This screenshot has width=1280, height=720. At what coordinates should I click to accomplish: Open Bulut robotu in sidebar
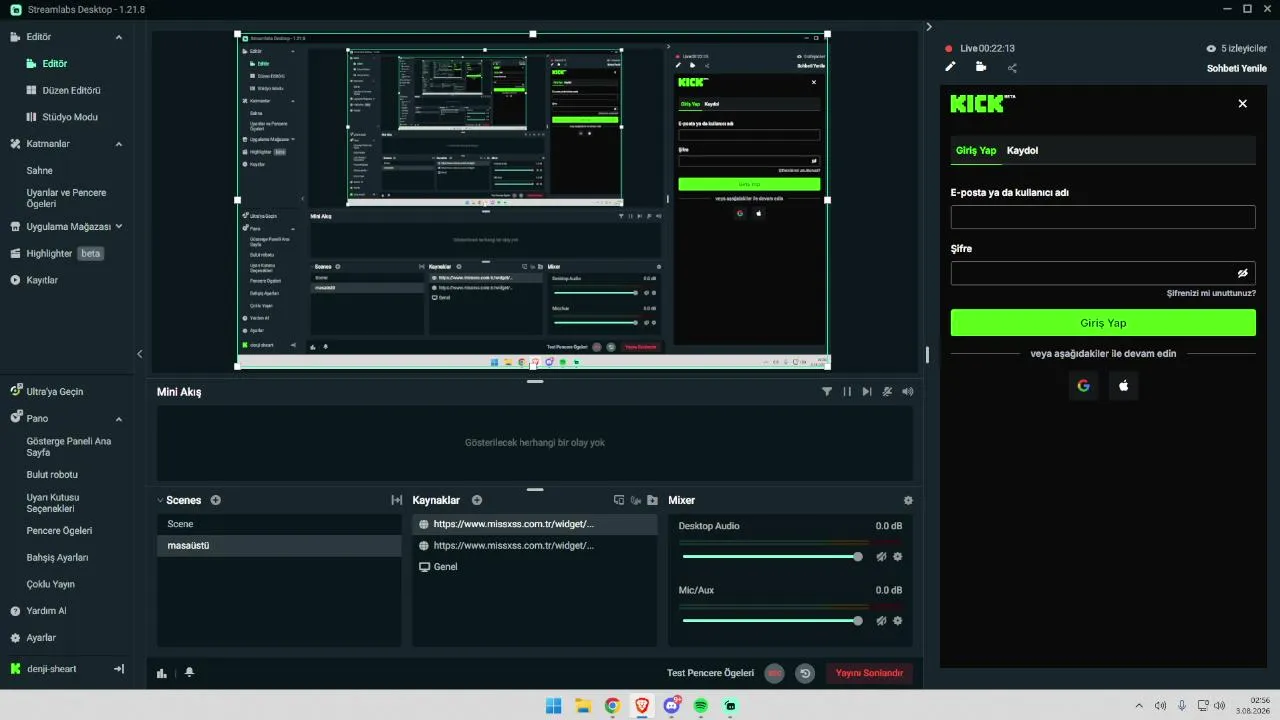pyautogui.click(x=52, y=475)
